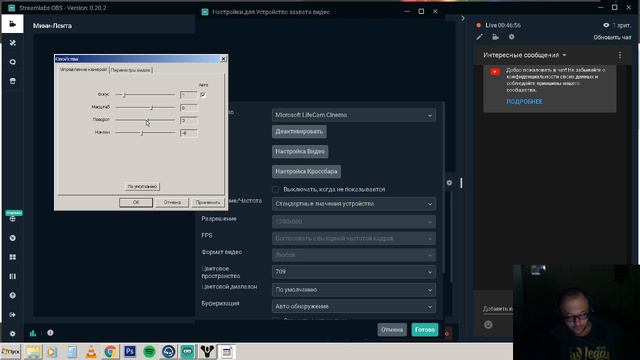Open Photoshop from the taskbar

[130, 351]
